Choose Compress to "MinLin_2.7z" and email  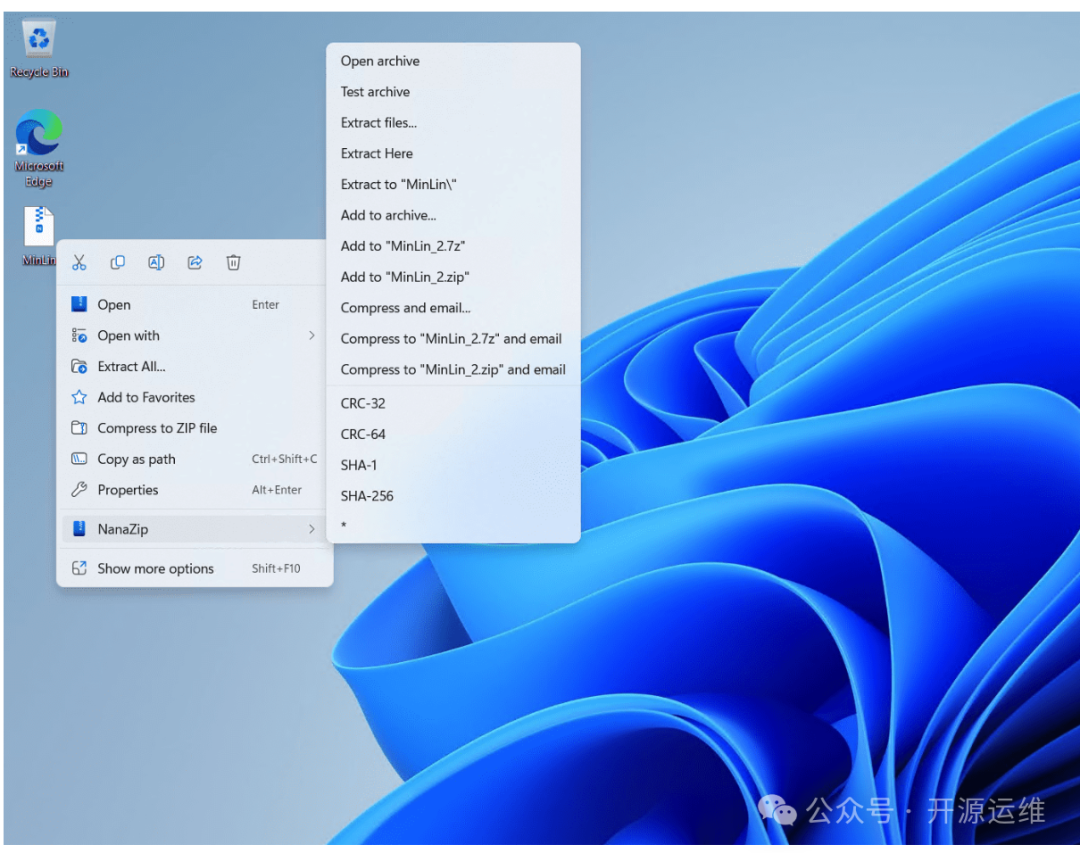pos(453,339)
